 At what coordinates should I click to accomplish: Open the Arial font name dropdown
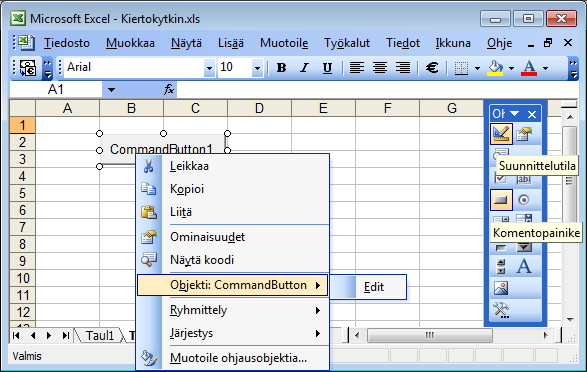pos(209,68)
